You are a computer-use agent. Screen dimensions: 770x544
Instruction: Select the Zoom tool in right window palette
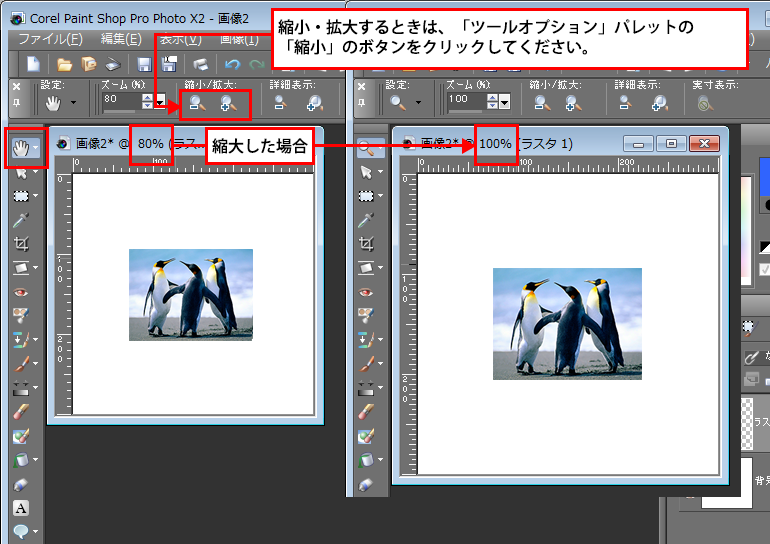click(366, 147)
